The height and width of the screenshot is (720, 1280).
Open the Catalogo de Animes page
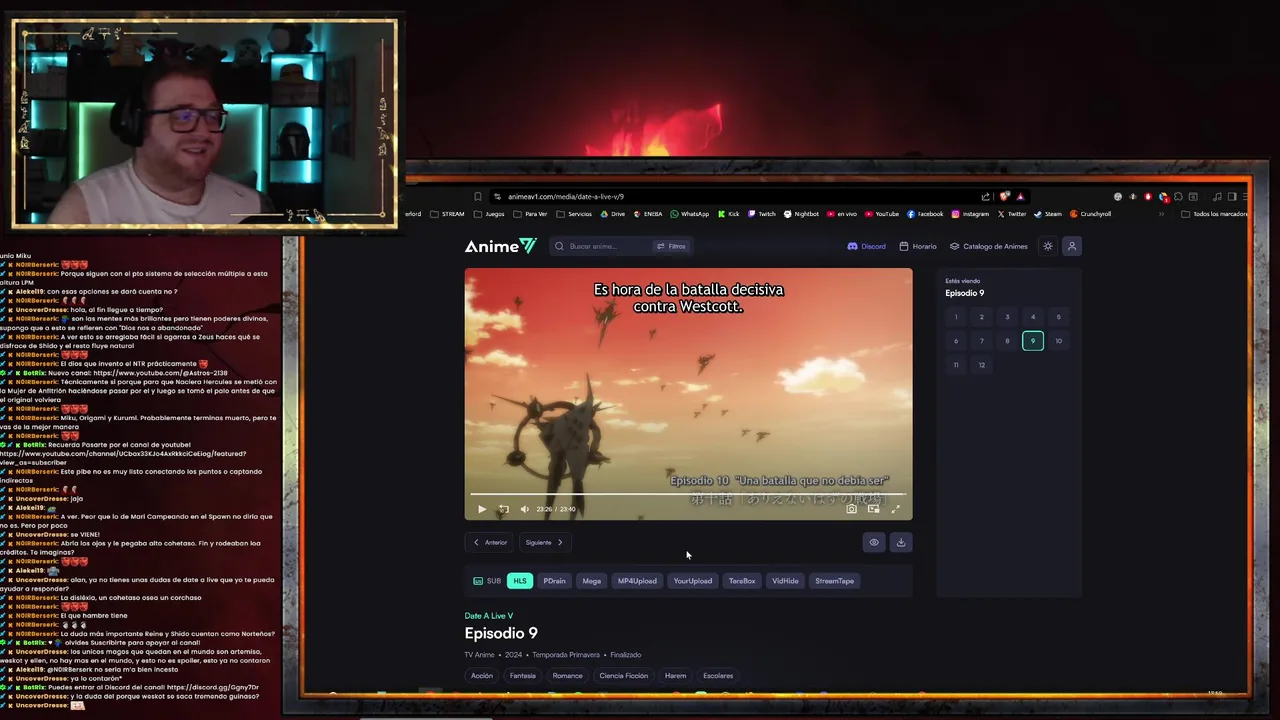[x=989, y=246]
